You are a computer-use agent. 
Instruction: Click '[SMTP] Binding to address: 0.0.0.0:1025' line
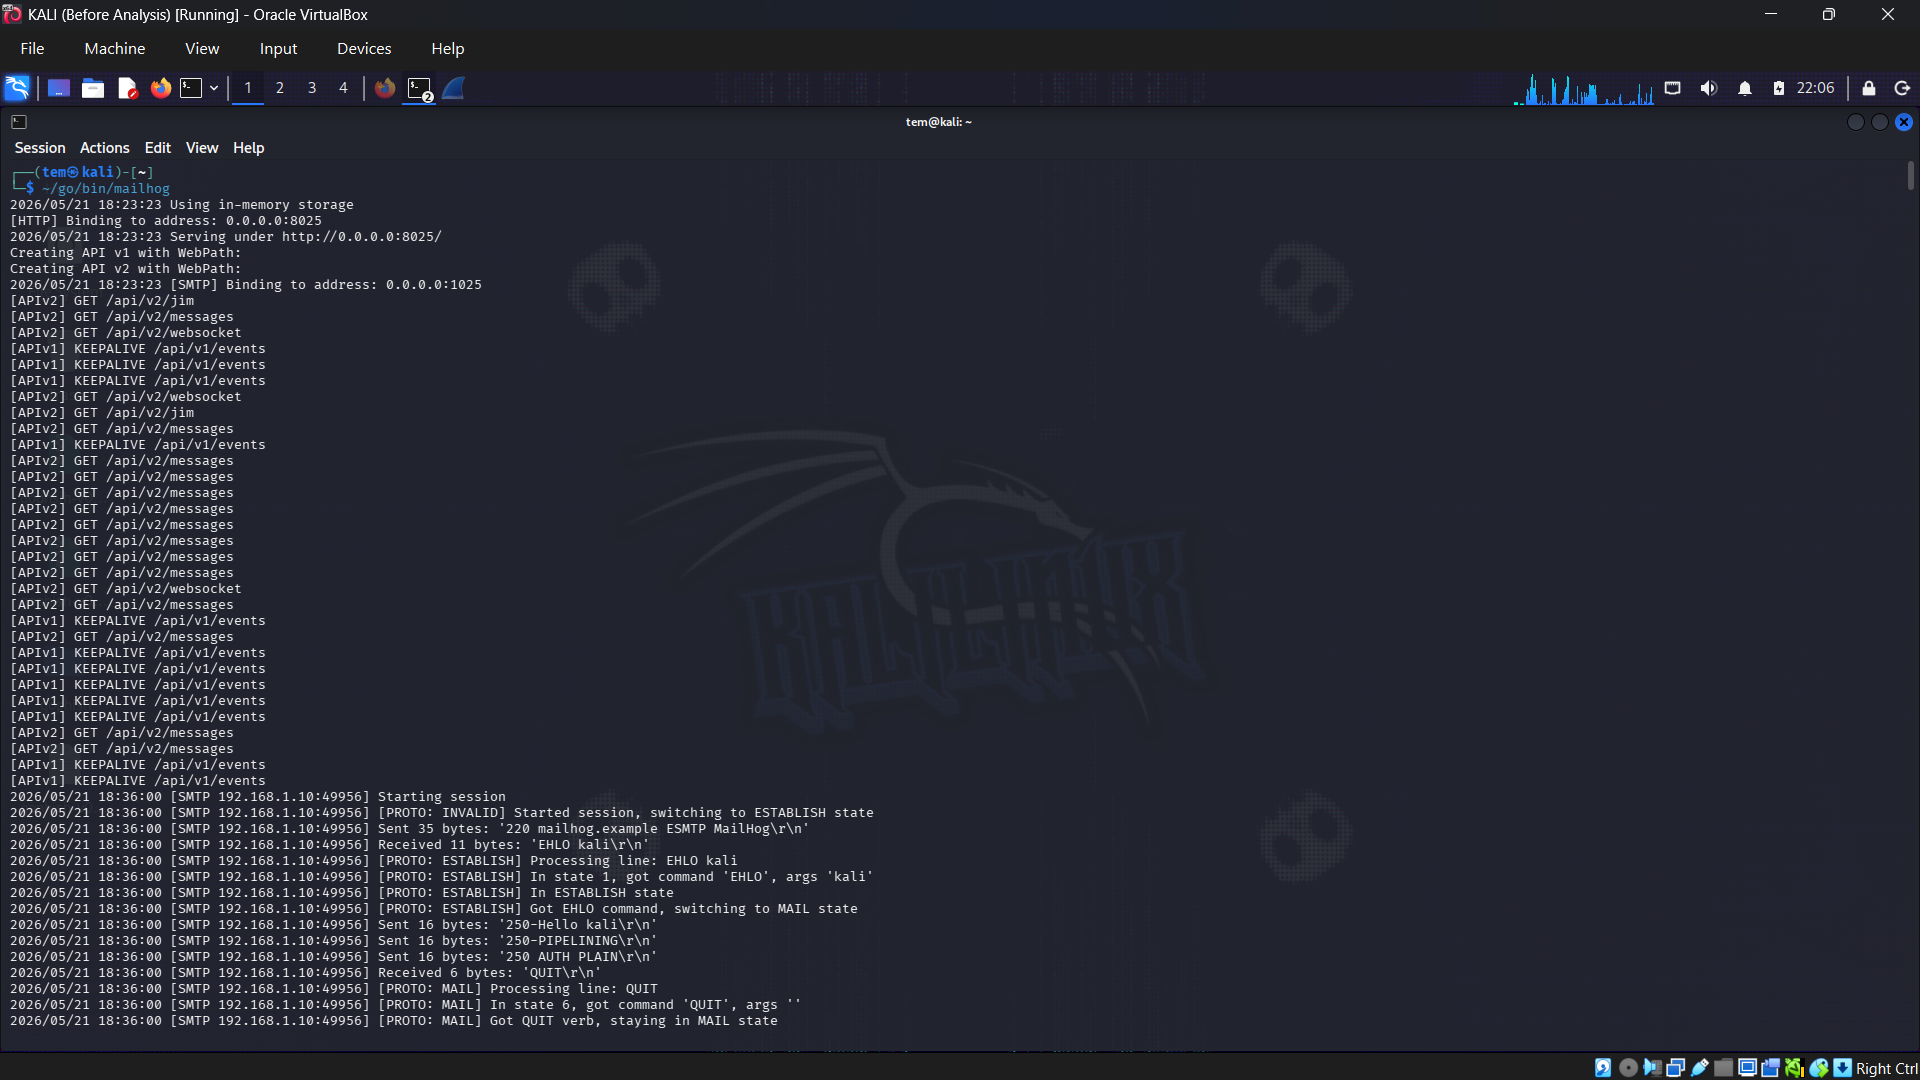(x=246, y=285)
